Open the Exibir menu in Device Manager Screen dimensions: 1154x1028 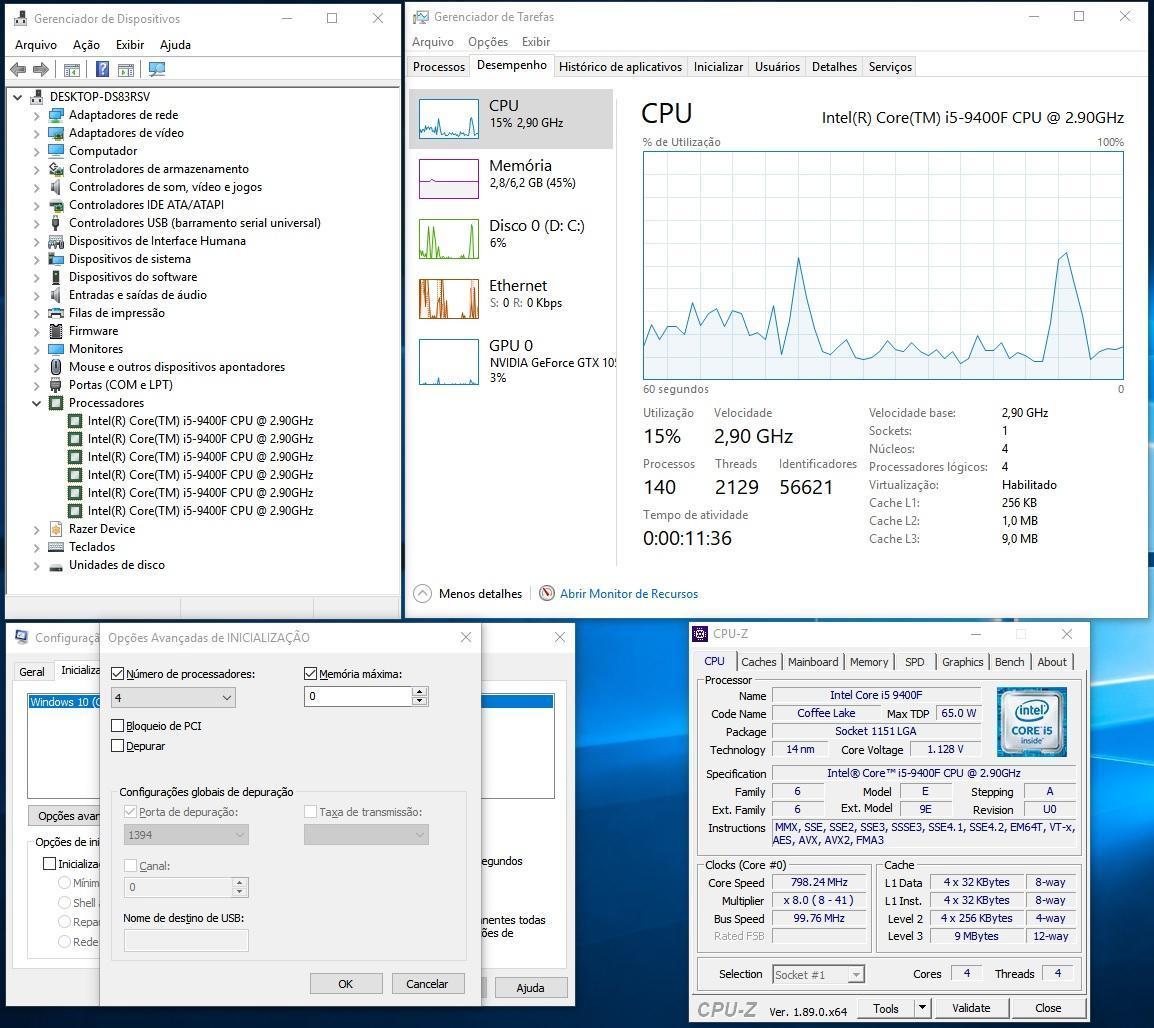click(x=130, y=45)
